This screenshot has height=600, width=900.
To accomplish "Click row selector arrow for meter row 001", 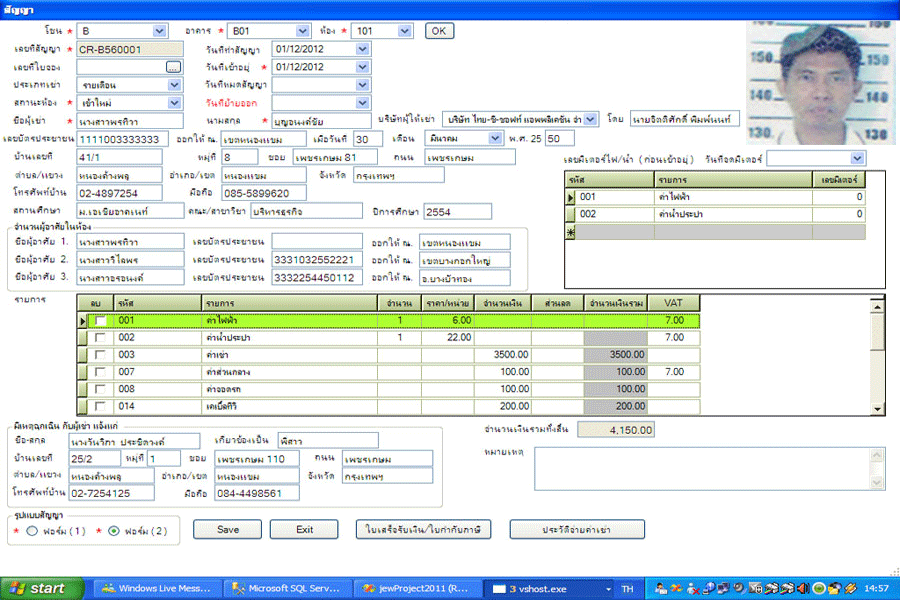I will click(x=571, y=197).
